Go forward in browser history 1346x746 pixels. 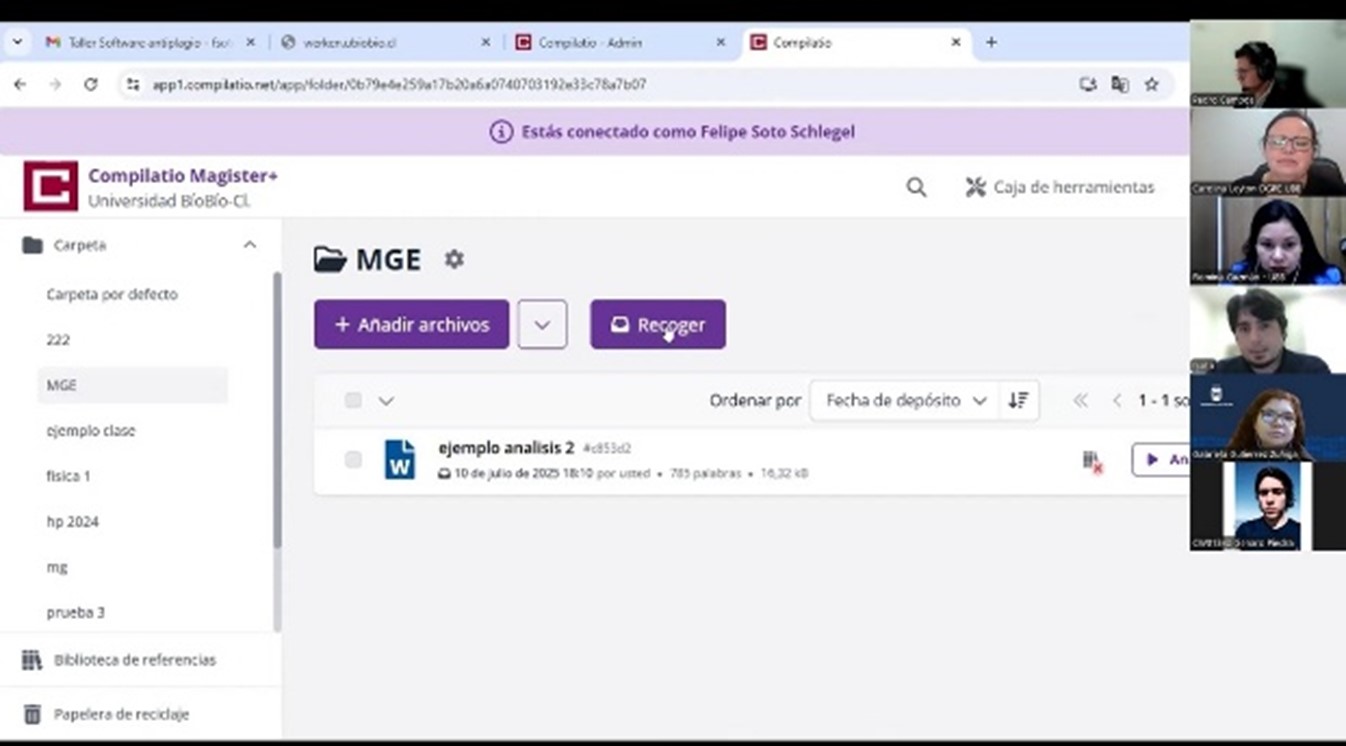[x=55, y=85]
